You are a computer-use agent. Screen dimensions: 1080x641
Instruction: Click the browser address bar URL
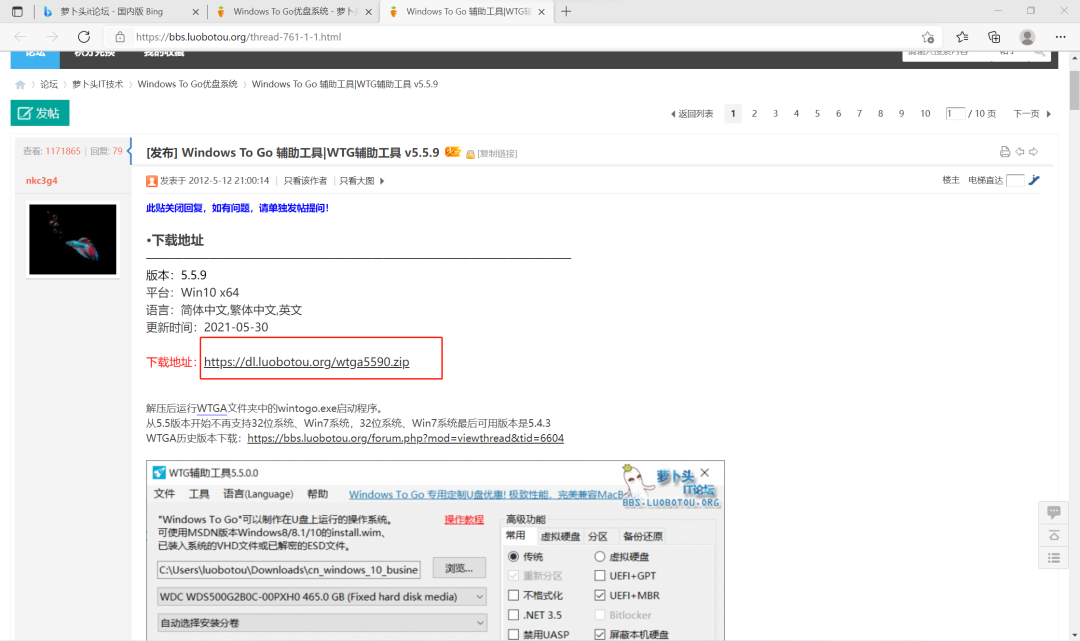[x=238, y=37]
